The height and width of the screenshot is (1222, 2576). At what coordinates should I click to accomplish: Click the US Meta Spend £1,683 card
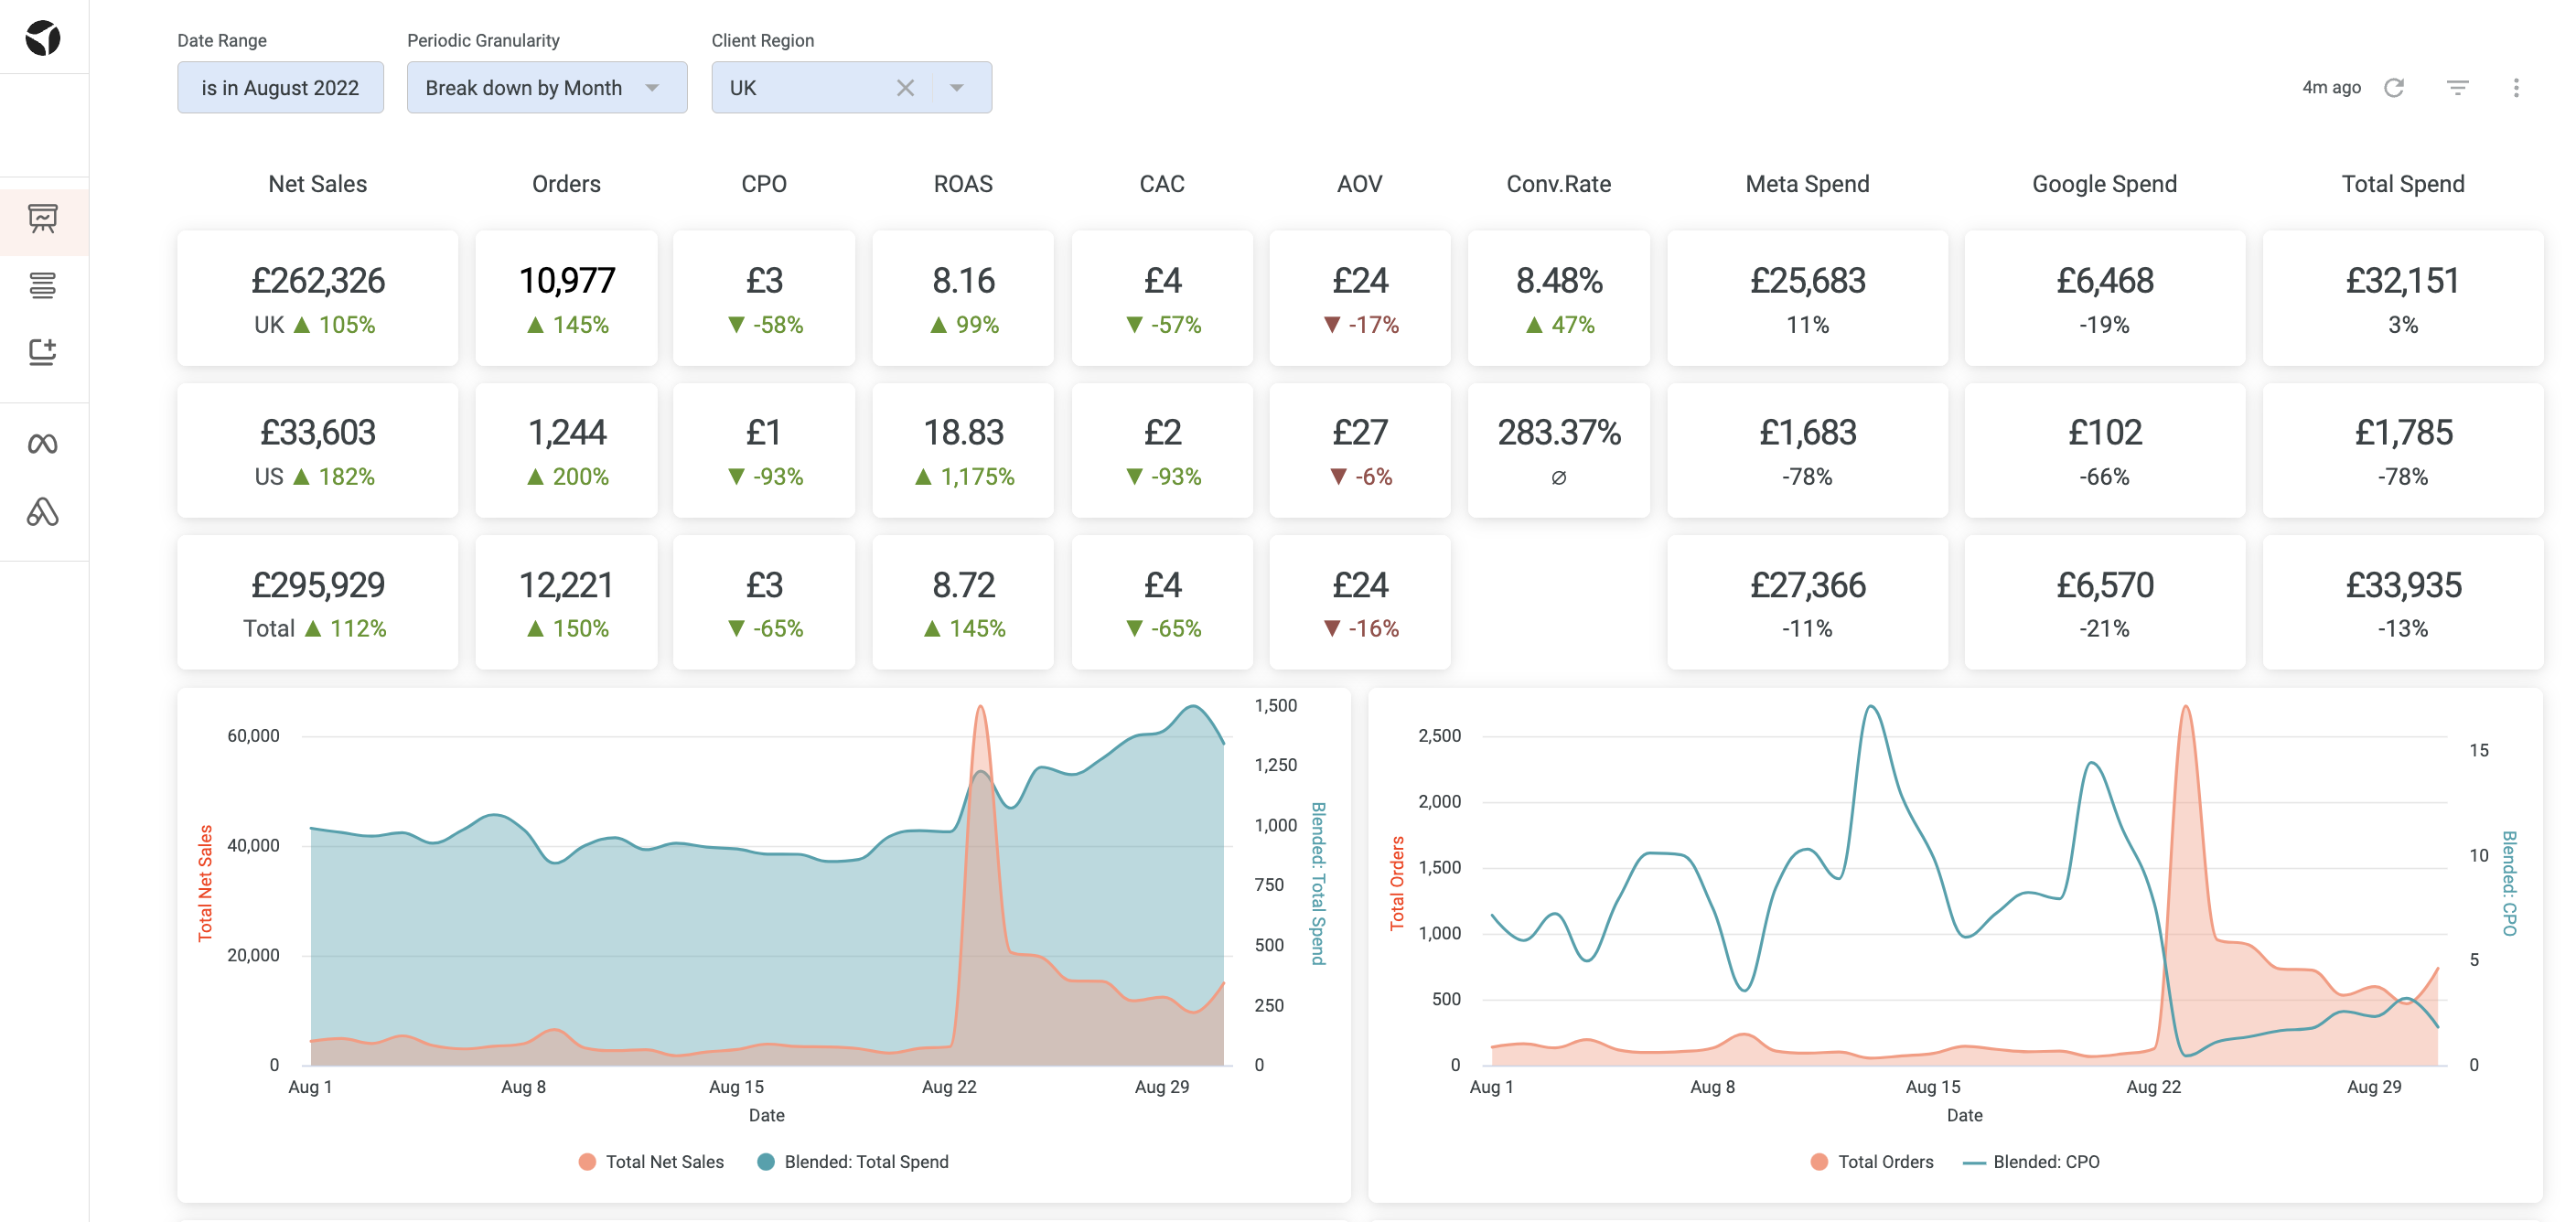coord(1807,450)
